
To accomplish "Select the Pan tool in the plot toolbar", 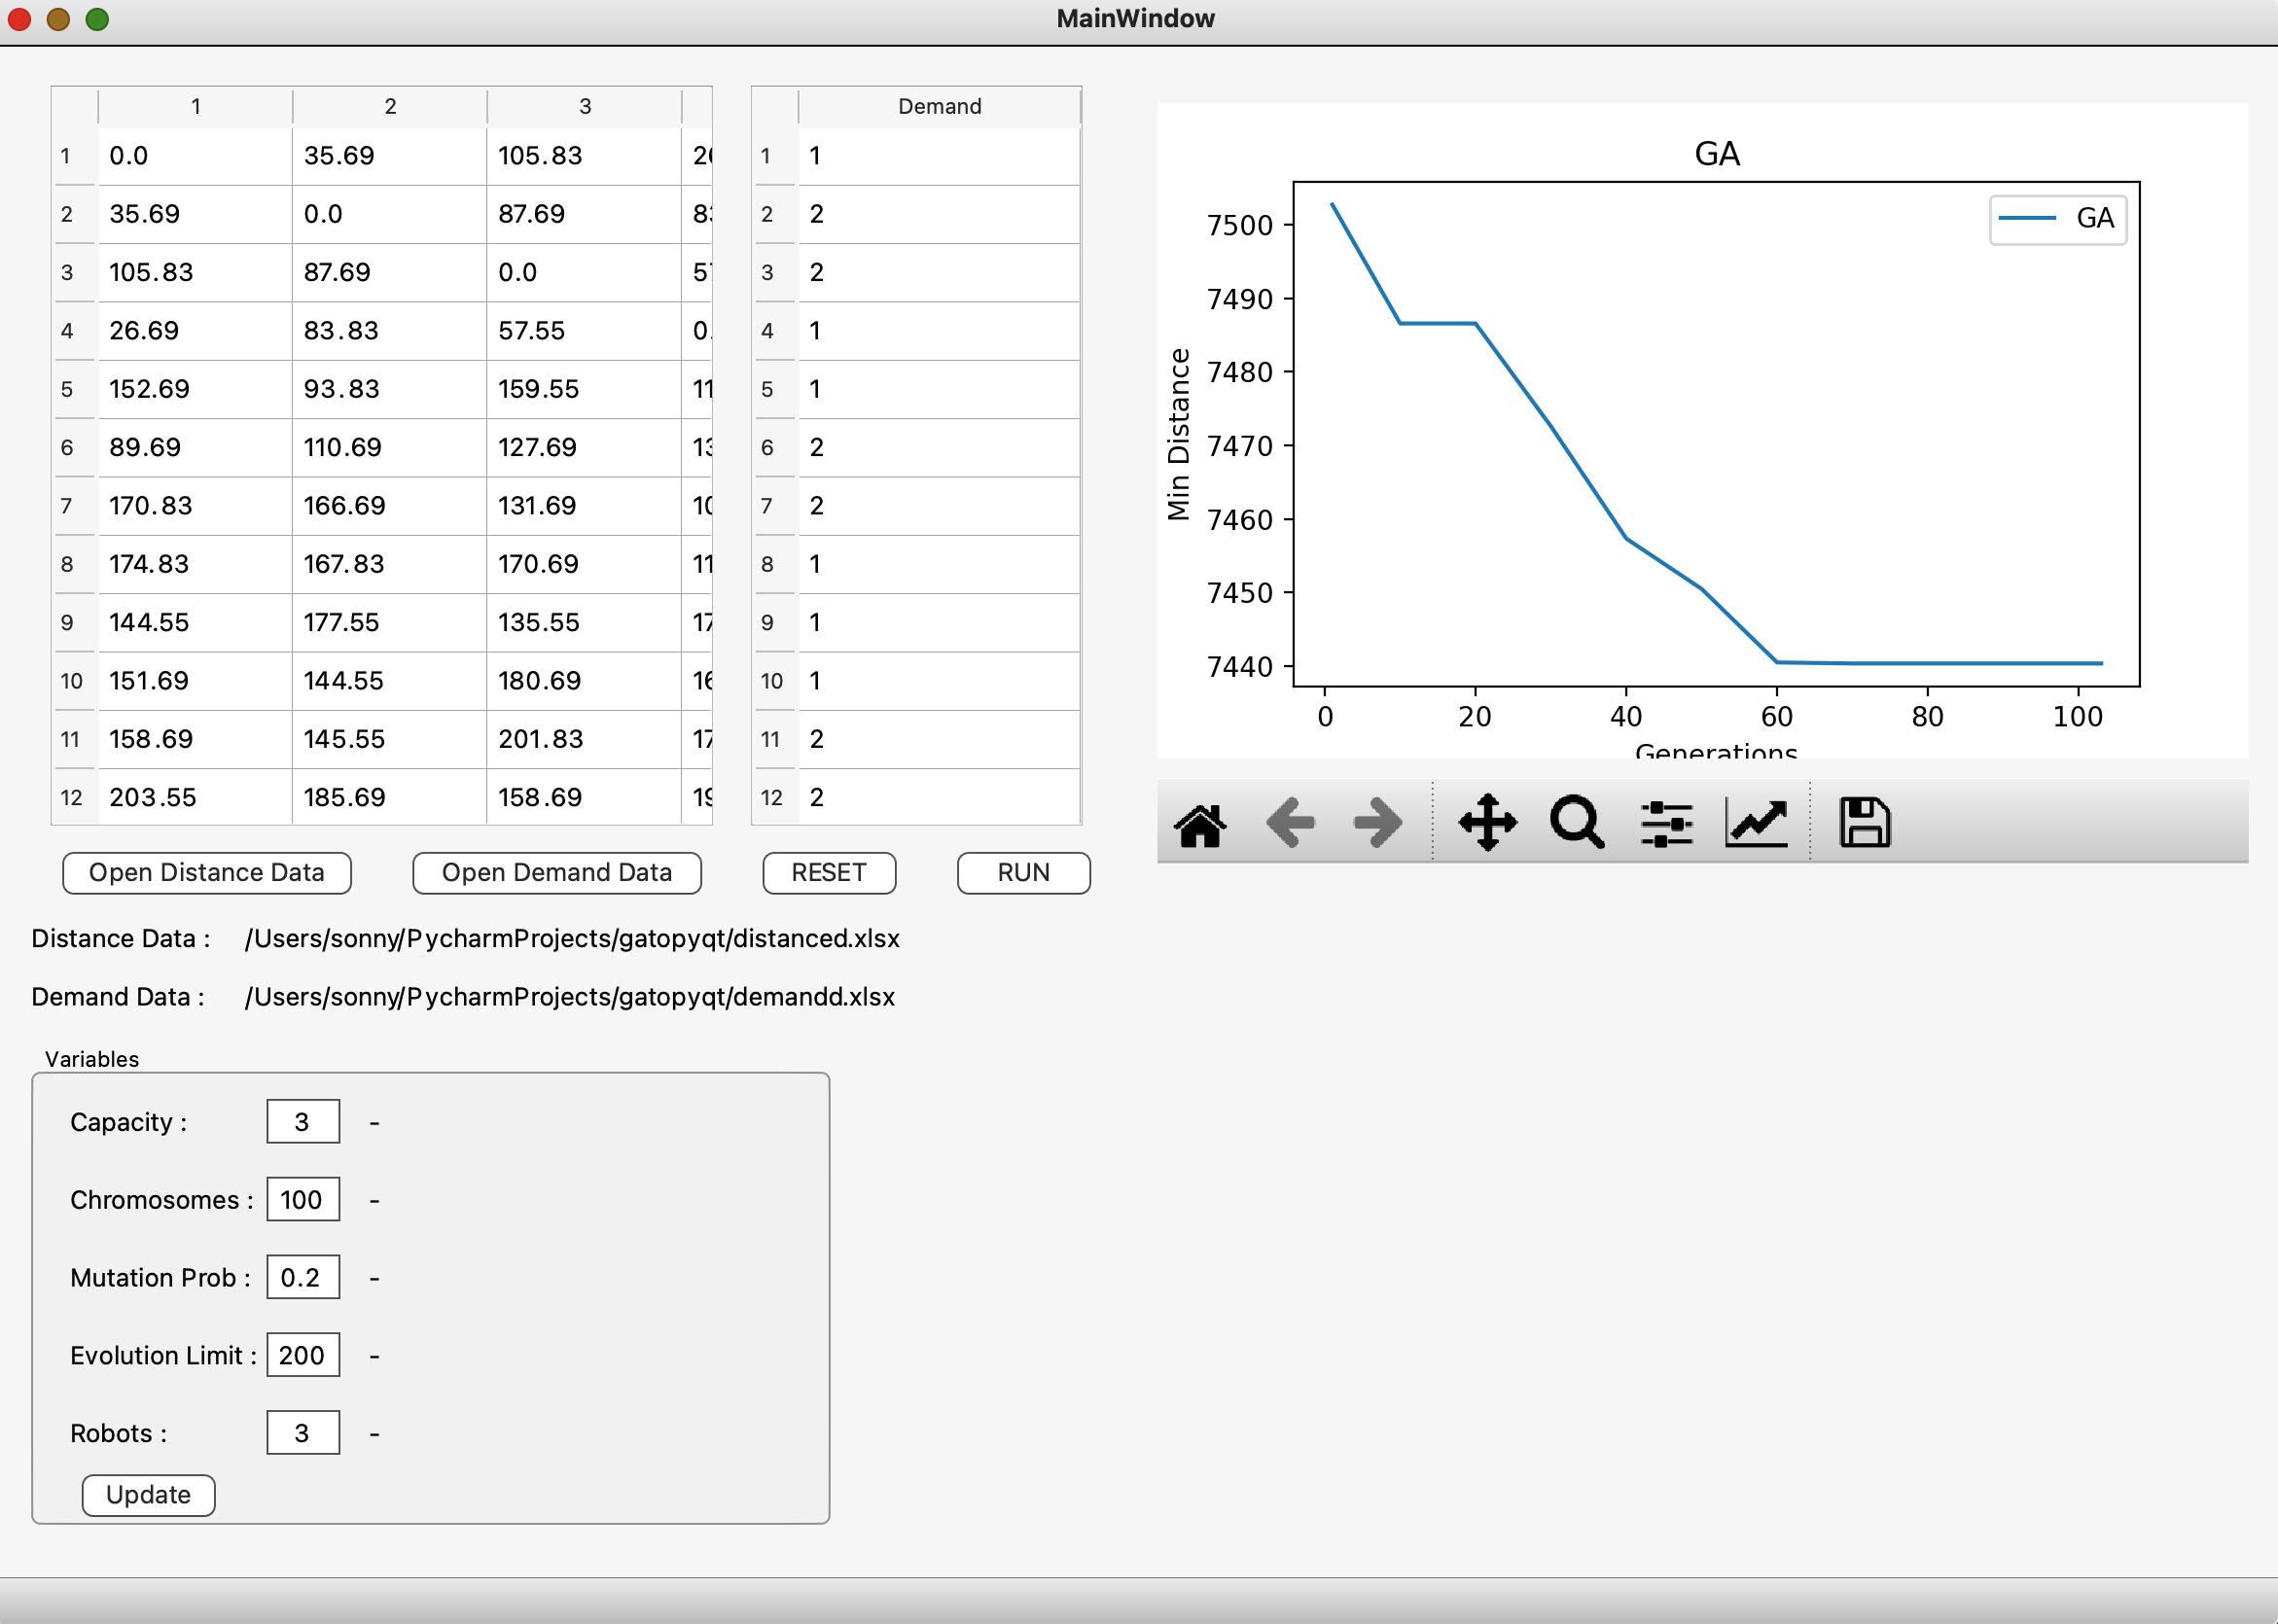I will tap(1489, 822).
